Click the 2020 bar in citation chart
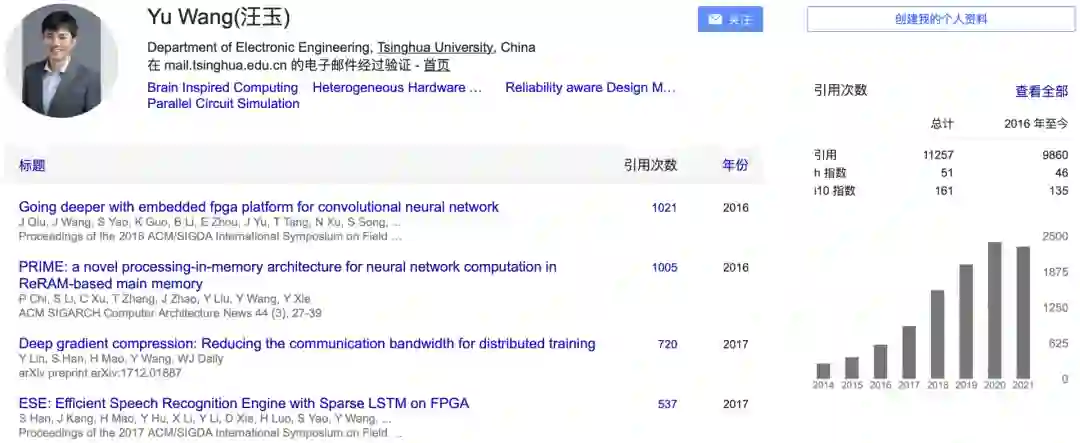 [x=995, y=310]
